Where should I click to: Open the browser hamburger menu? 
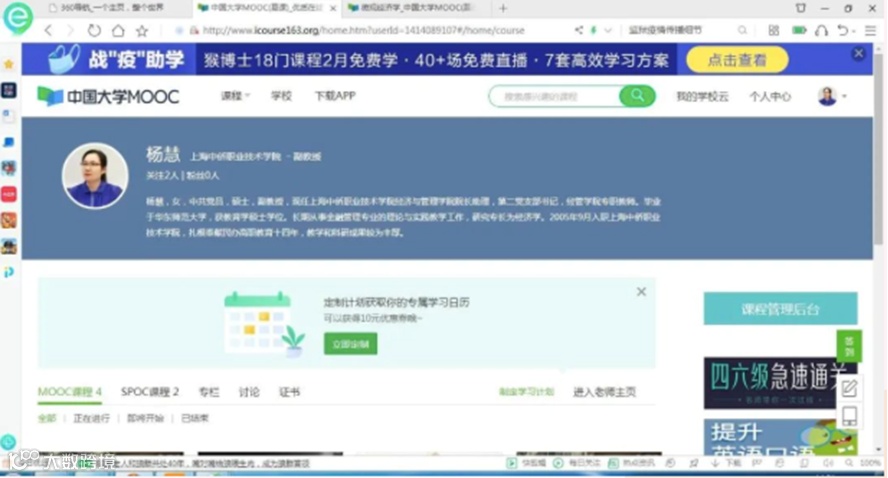870,31
